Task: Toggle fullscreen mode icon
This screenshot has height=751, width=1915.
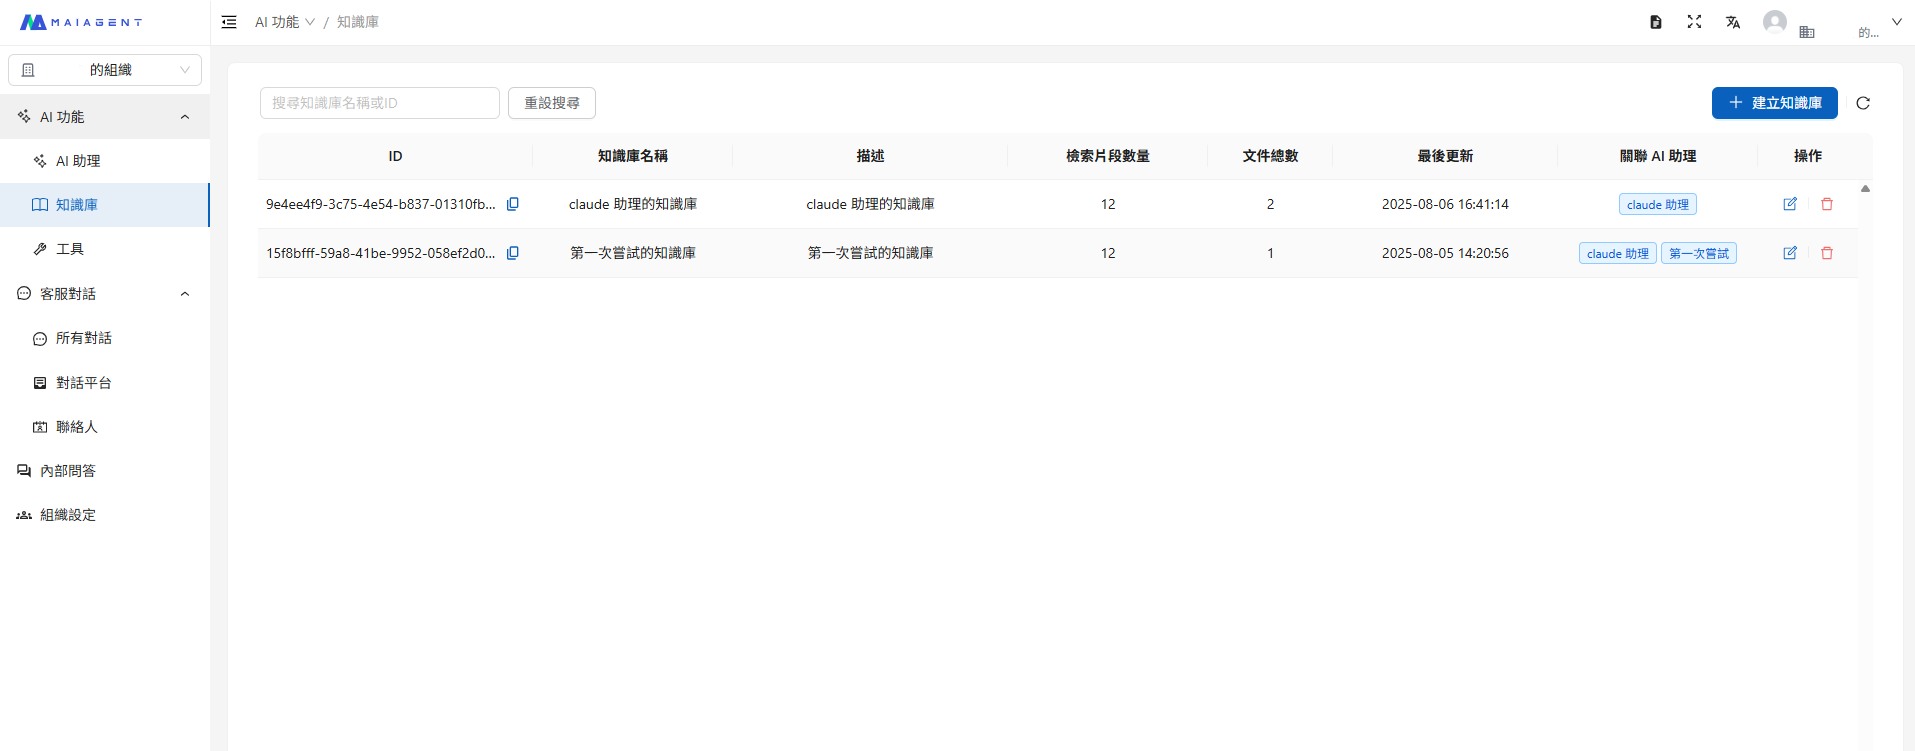Action: (1694, 22)
